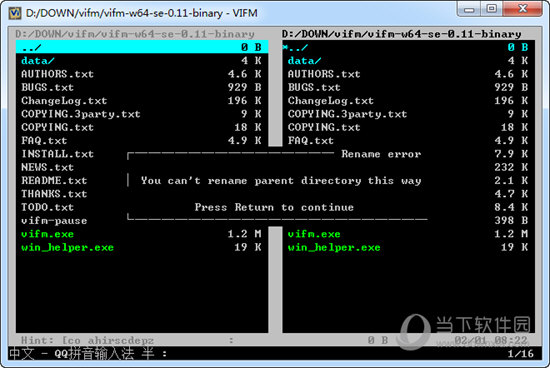
Task: Click the Rename error dialog title
Action: click(x=381, y=154)
